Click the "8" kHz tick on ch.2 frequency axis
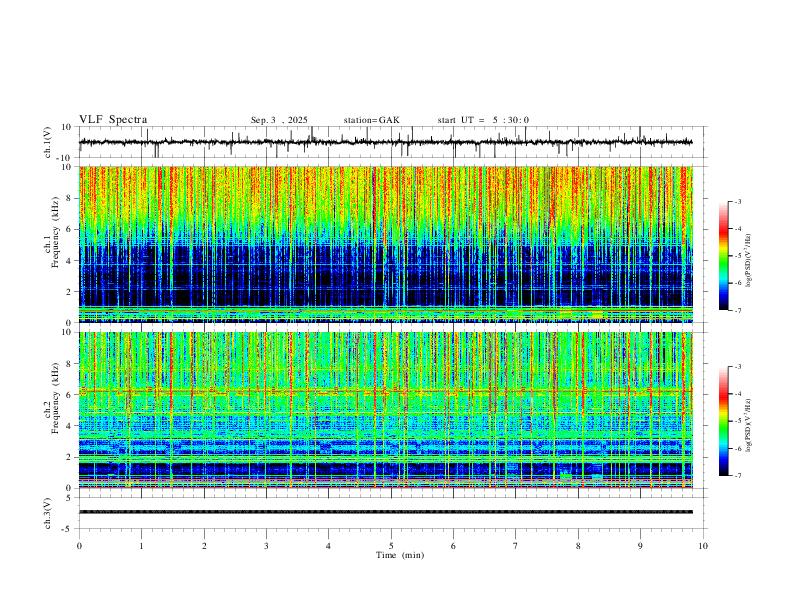 (69, 364)
